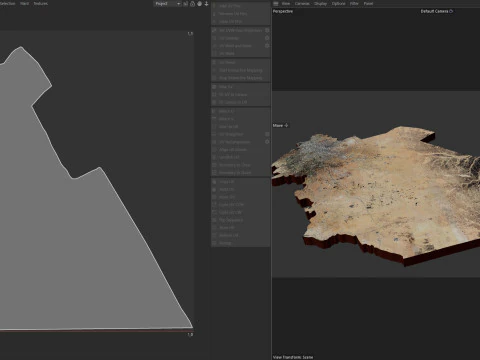The width and height of the screenshot is (480, 360).
Task: Choose Set UVW from Projection
Action: click(x=238, y=30)
